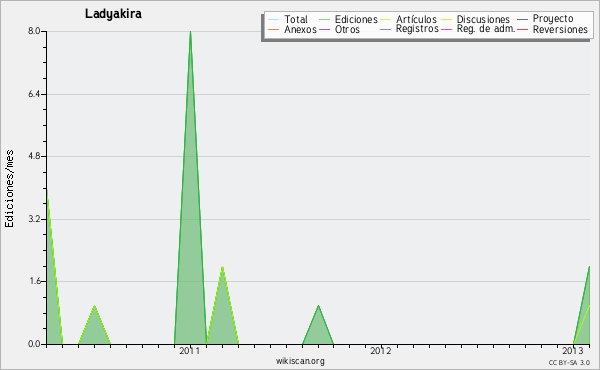Viewport: 600px width, 370px height.
Task: Click the 0.0 y-axis value
Action: 34,344
